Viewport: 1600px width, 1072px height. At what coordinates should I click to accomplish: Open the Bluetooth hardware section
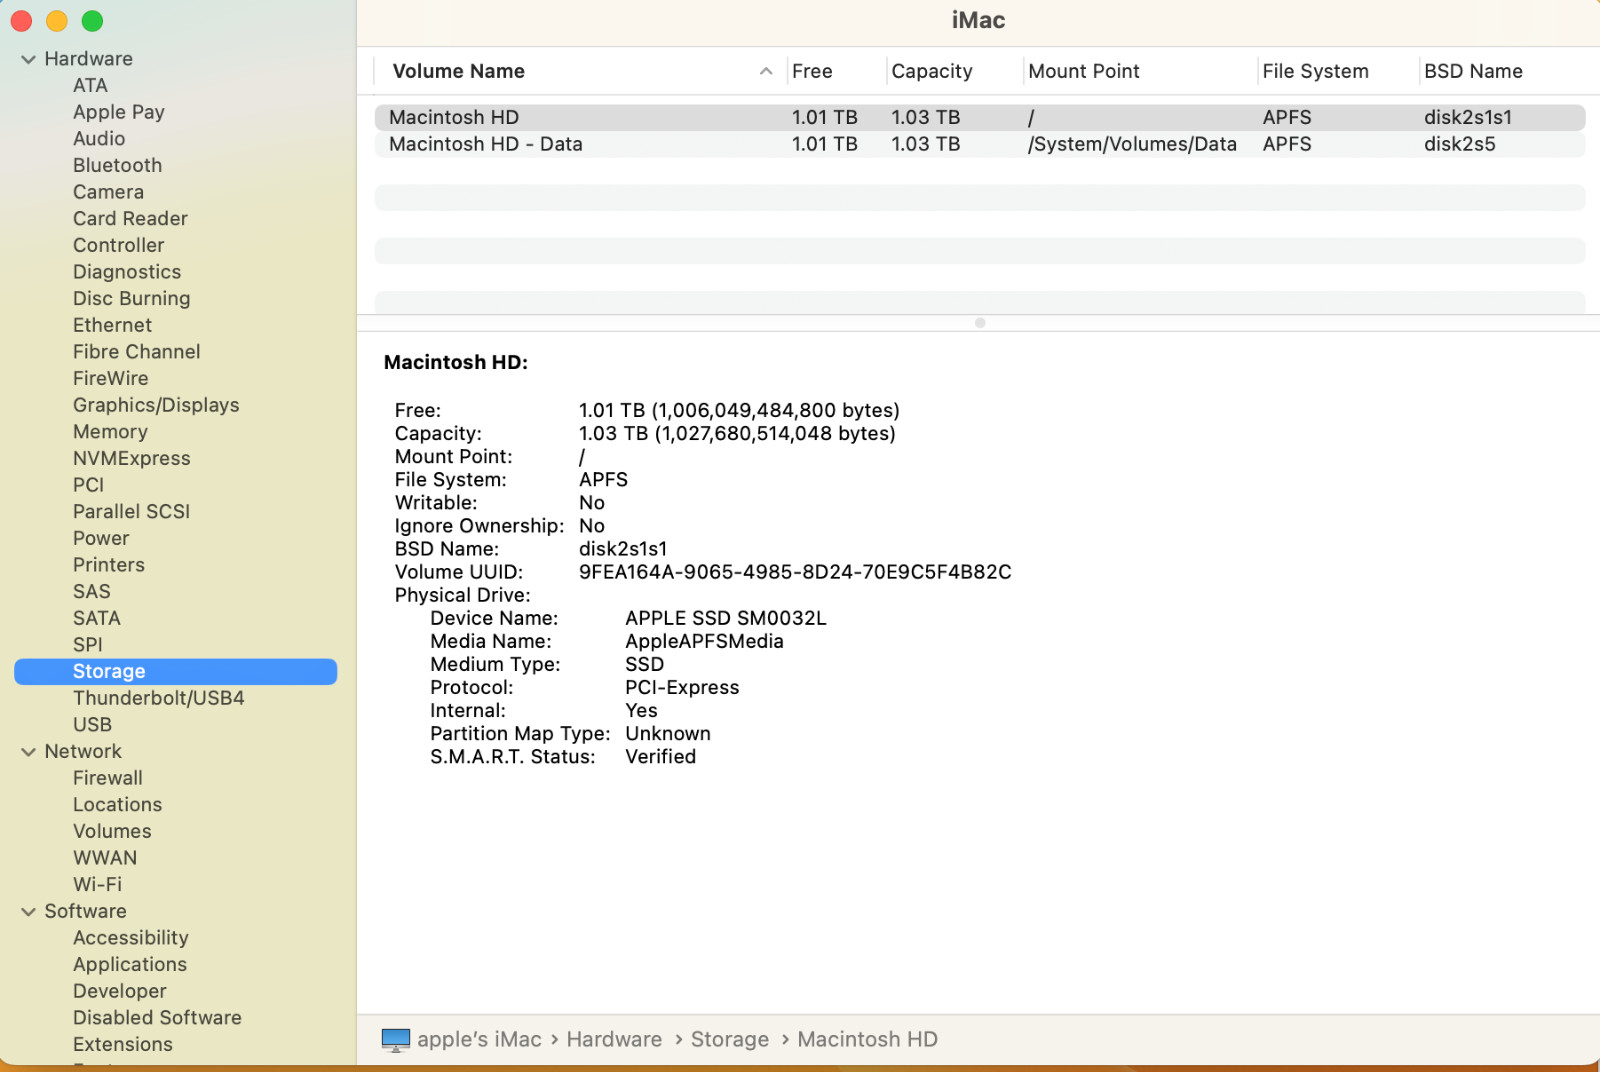click(x=117, y=165)
